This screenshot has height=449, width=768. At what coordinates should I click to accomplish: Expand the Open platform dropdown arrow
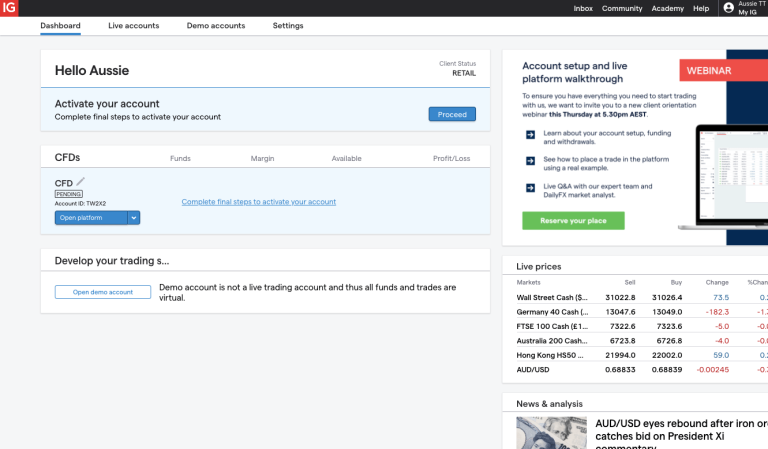tap(134, 218)
